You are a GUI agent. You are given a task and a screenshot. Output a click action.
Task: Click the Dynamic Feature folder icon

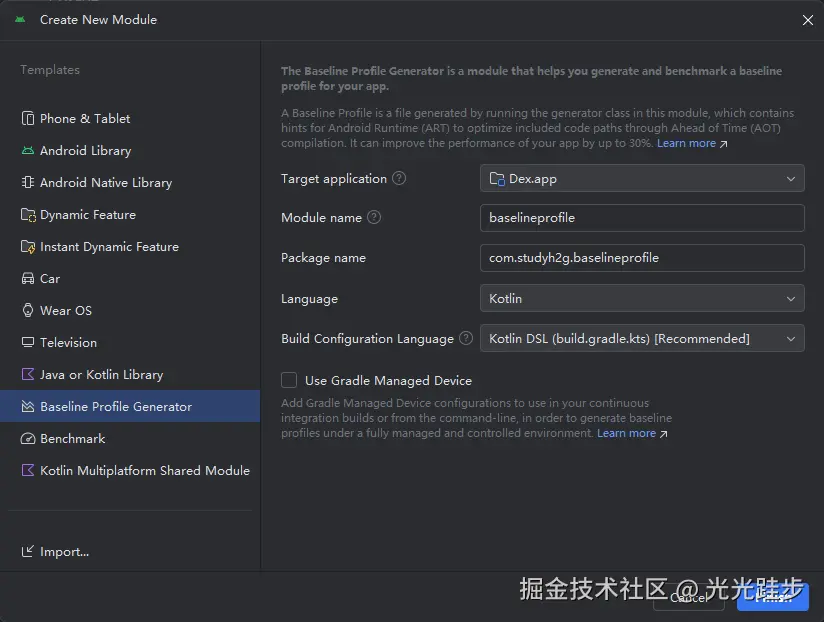pos(28,214)
